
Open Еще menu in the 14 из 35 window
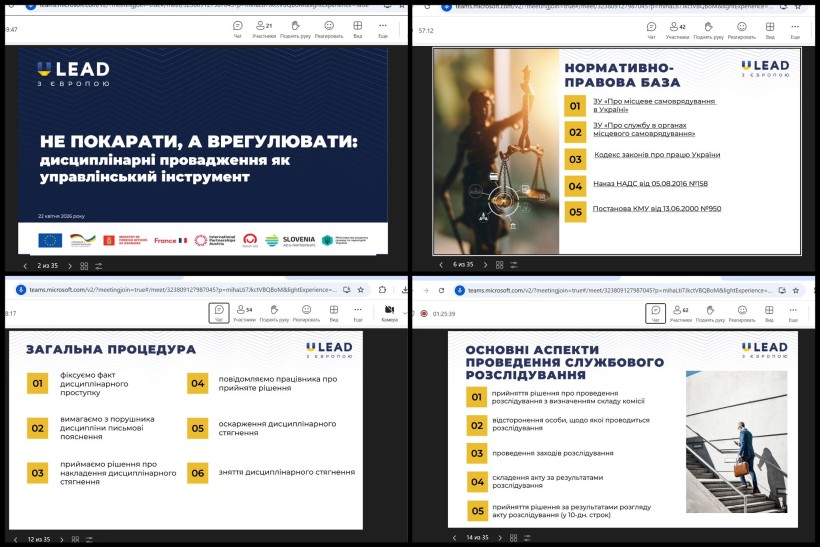[x=793, y=313]
